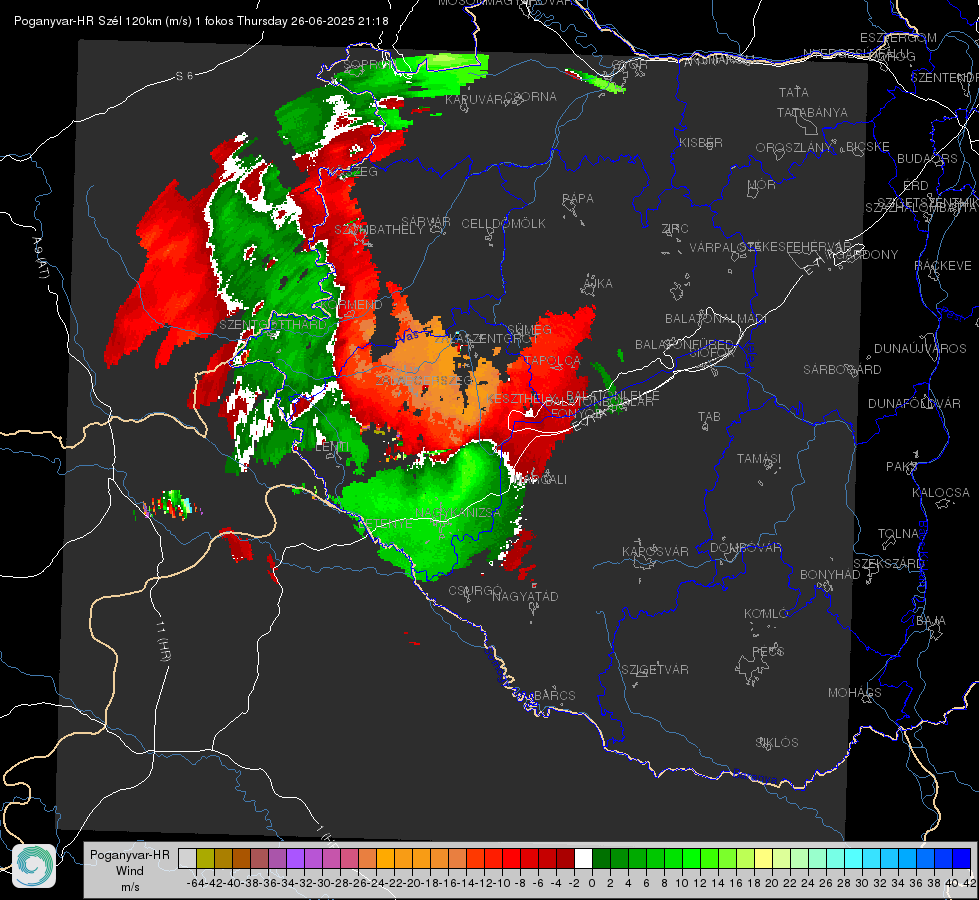Click the SZIGETVAR city label
Image resolution: width=979 pixels, height=900 pixels.
pos(654,669)
